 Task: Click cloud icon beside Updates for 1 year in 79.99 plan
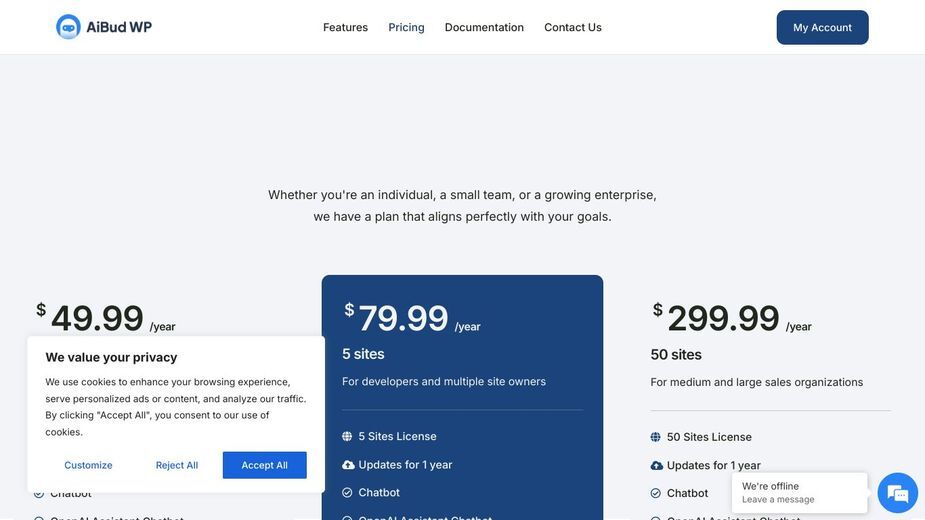(348, 465)
